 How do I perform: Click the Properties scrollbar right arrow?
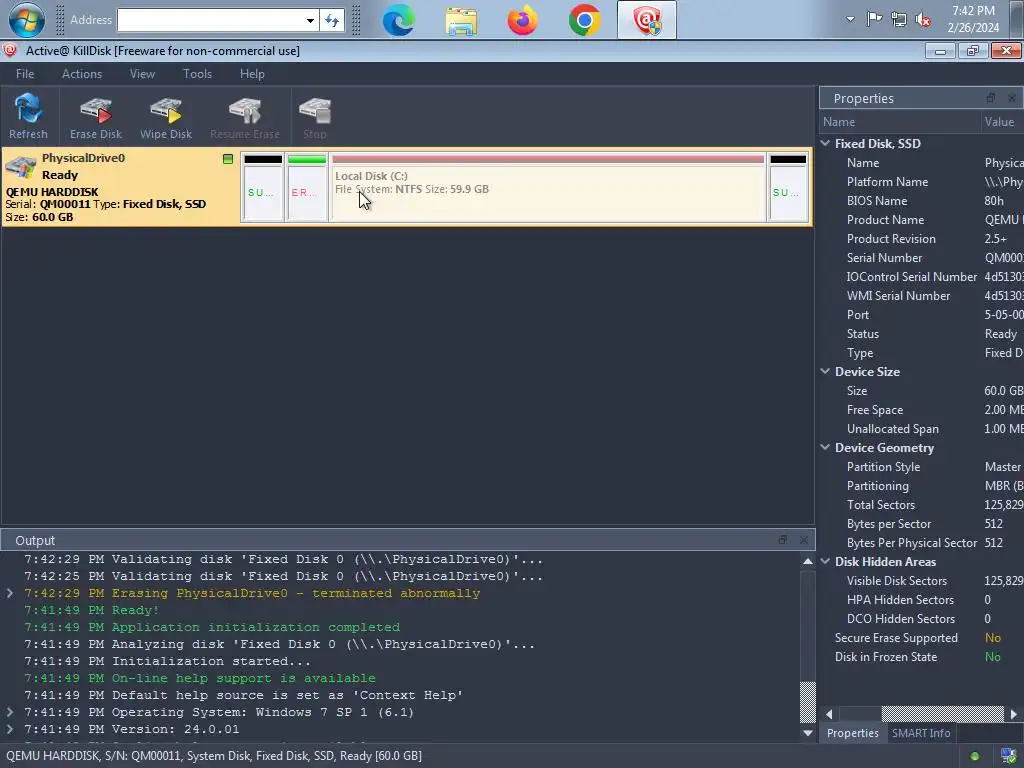1014,714
